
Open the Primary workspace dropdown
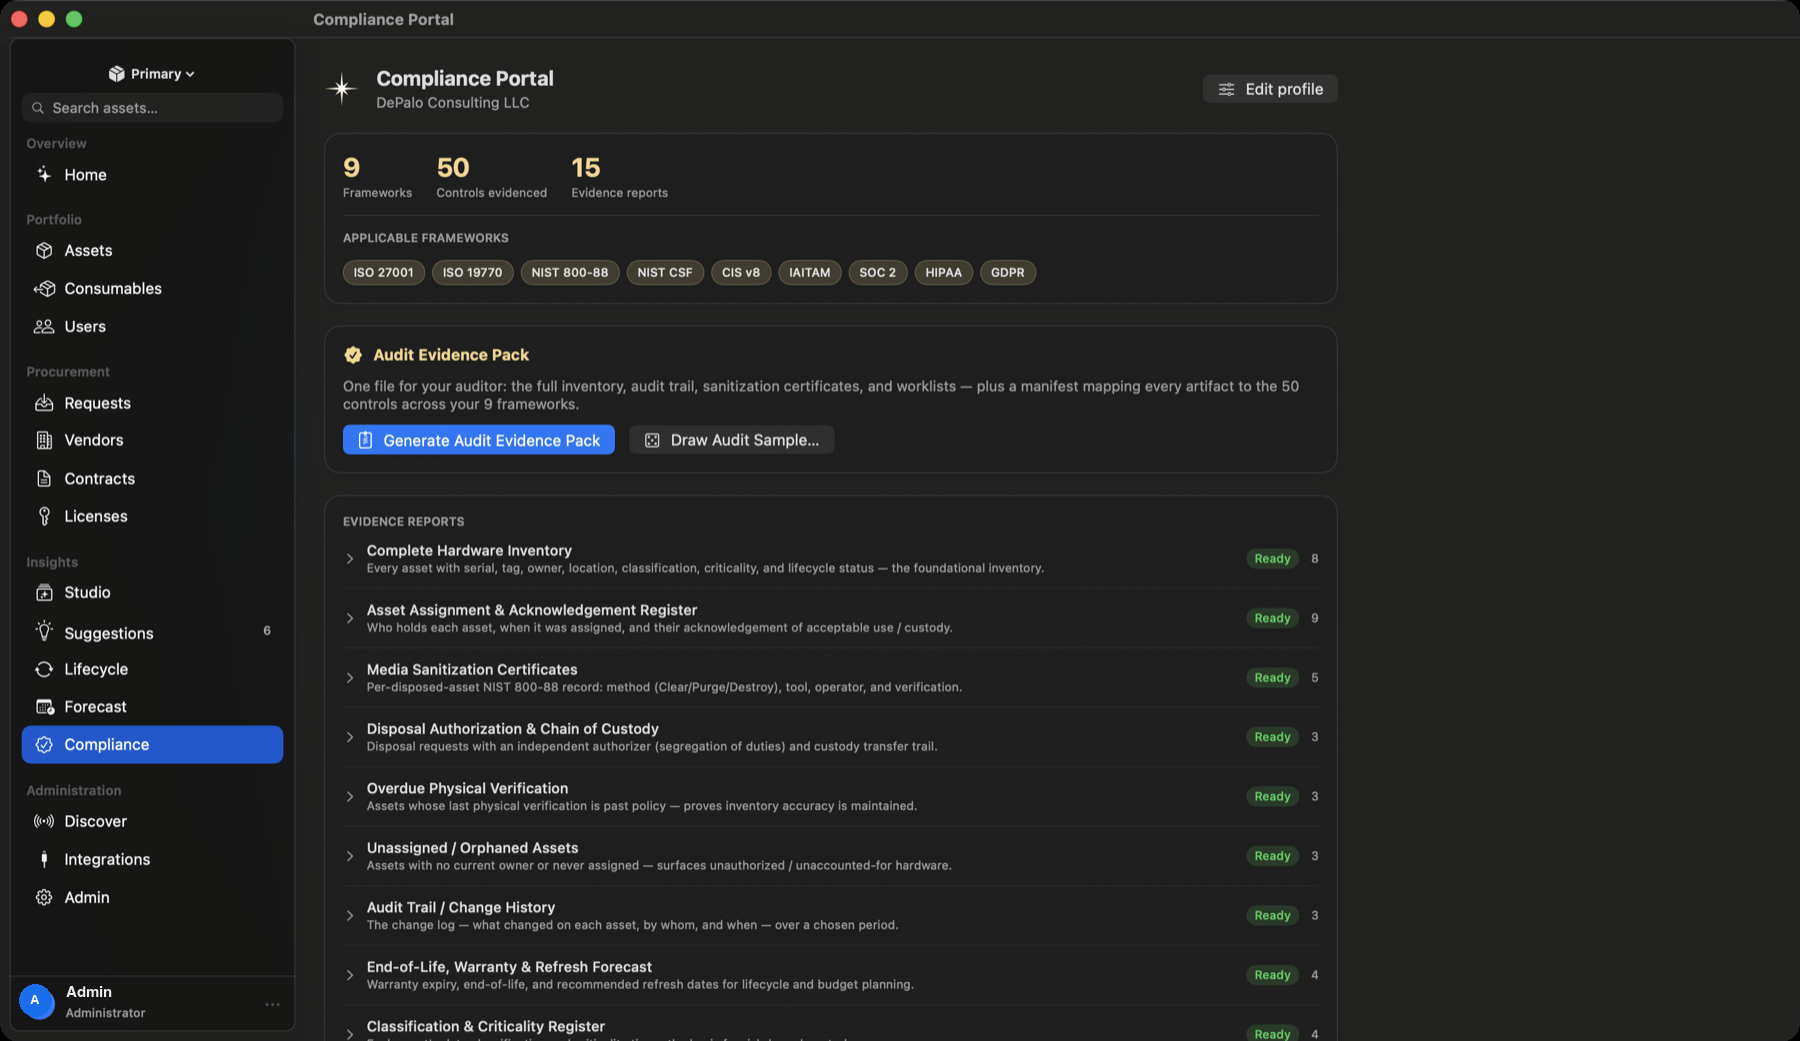click(152, 74)
